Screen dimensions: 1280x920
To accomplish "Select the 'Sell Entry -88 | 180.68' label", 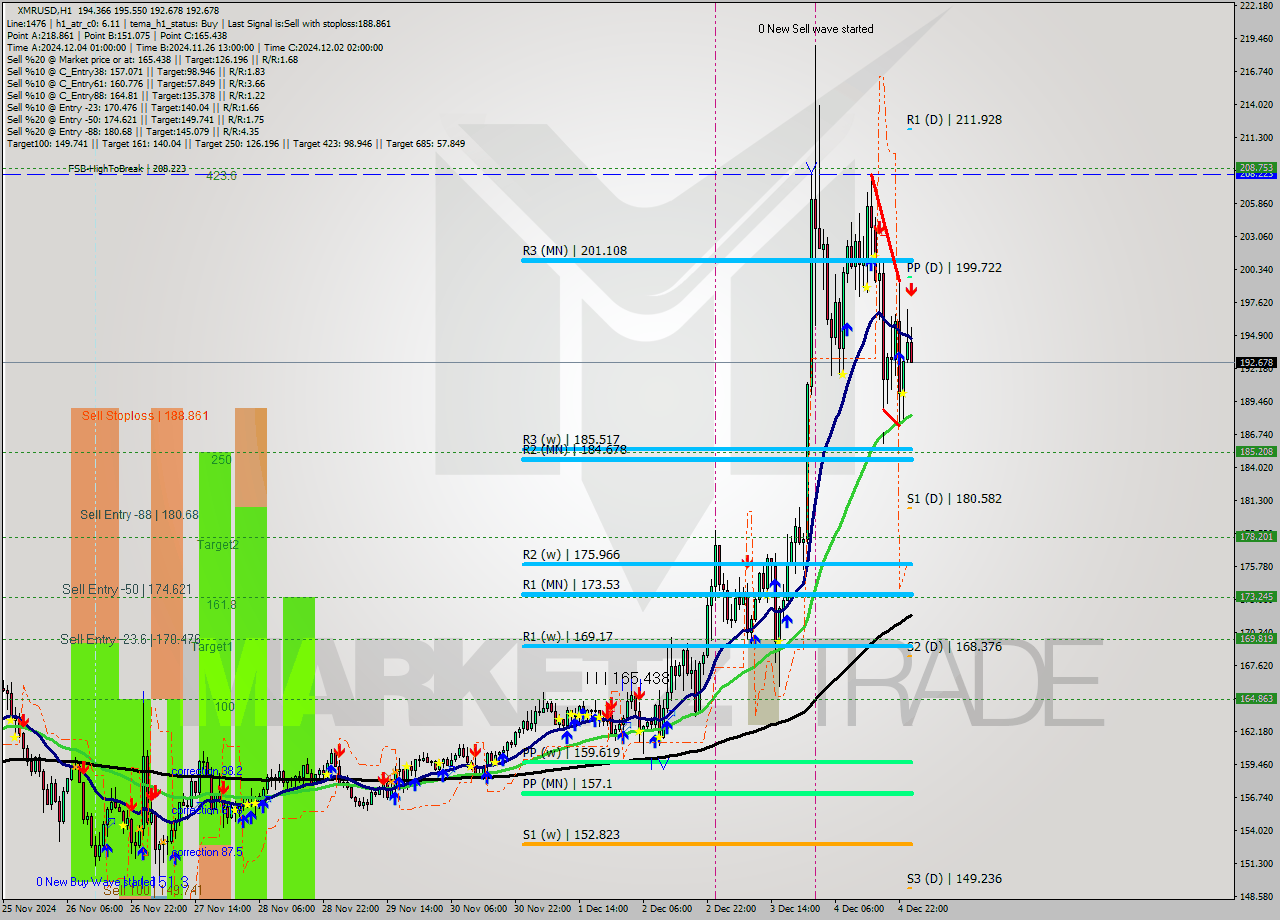I will (140, 515).
